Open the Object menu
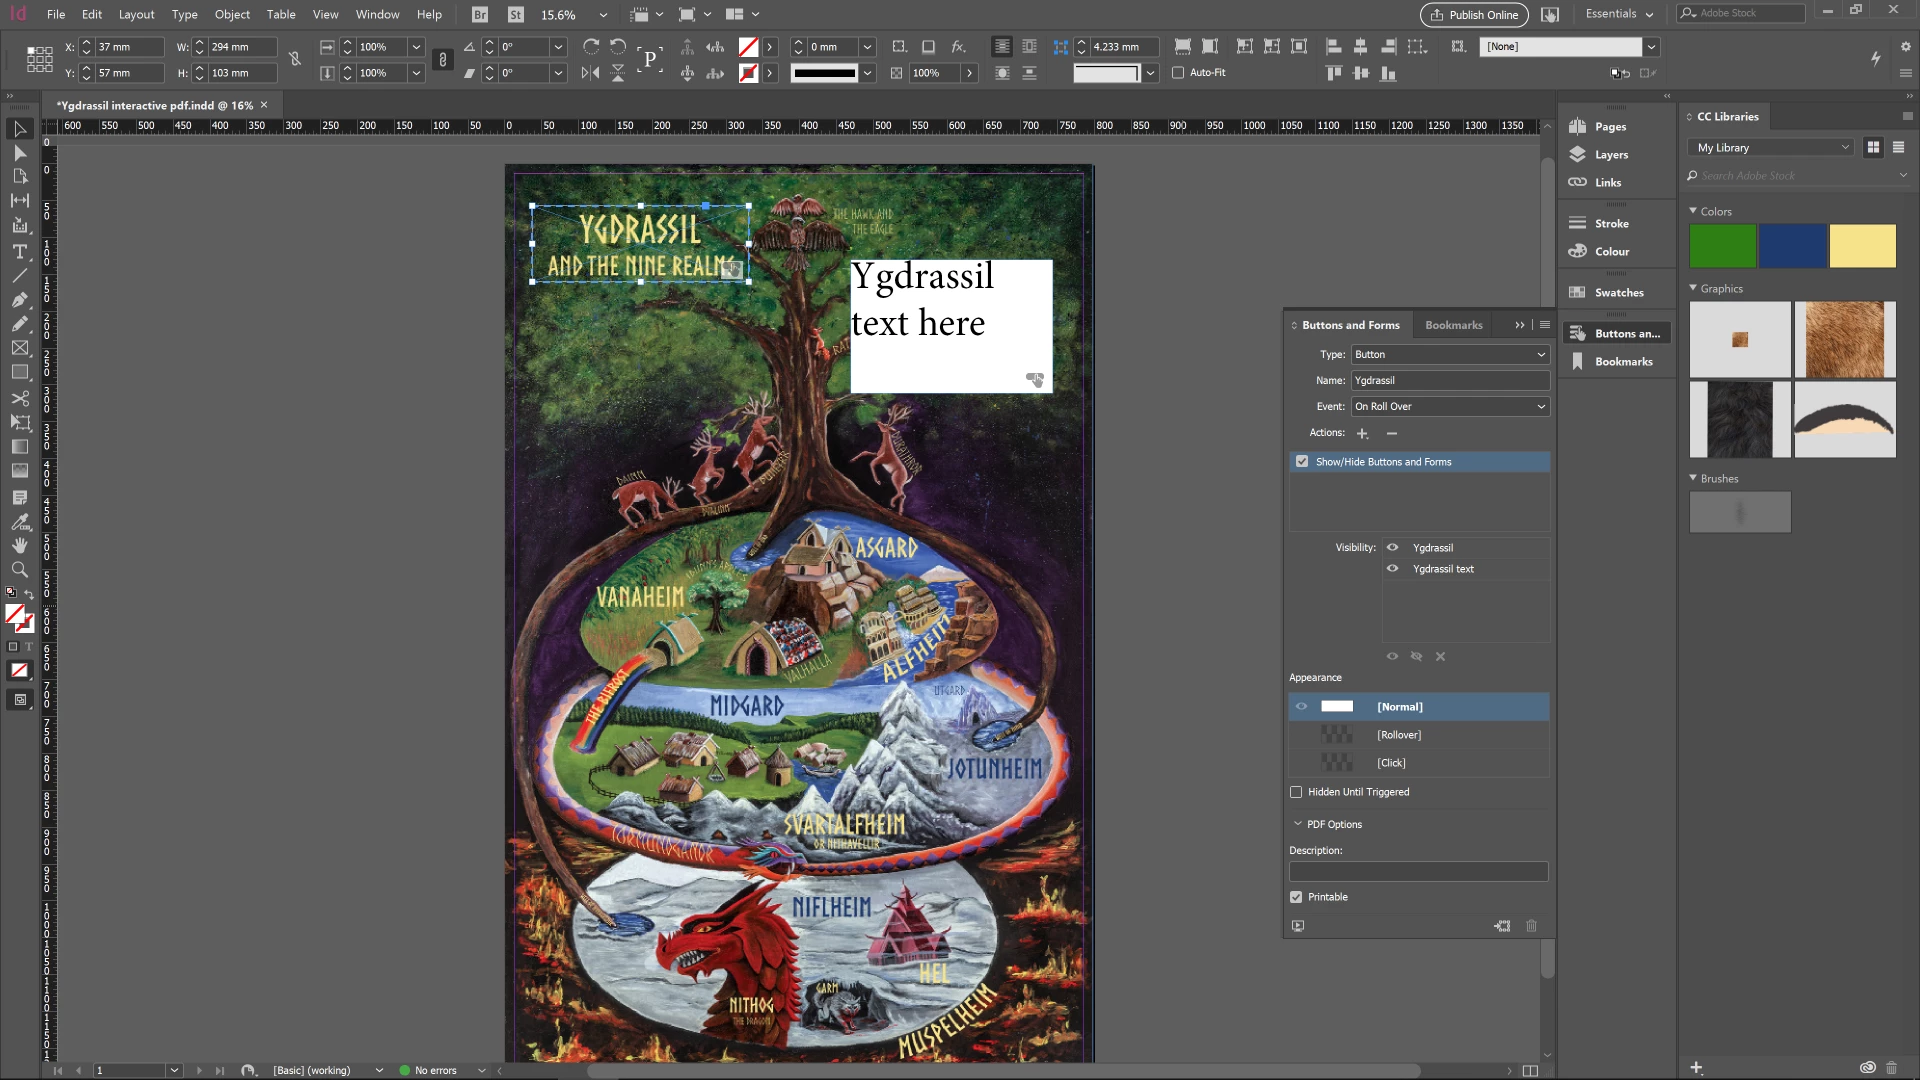The image size is (1920, 1080). (x=232, y=14)
